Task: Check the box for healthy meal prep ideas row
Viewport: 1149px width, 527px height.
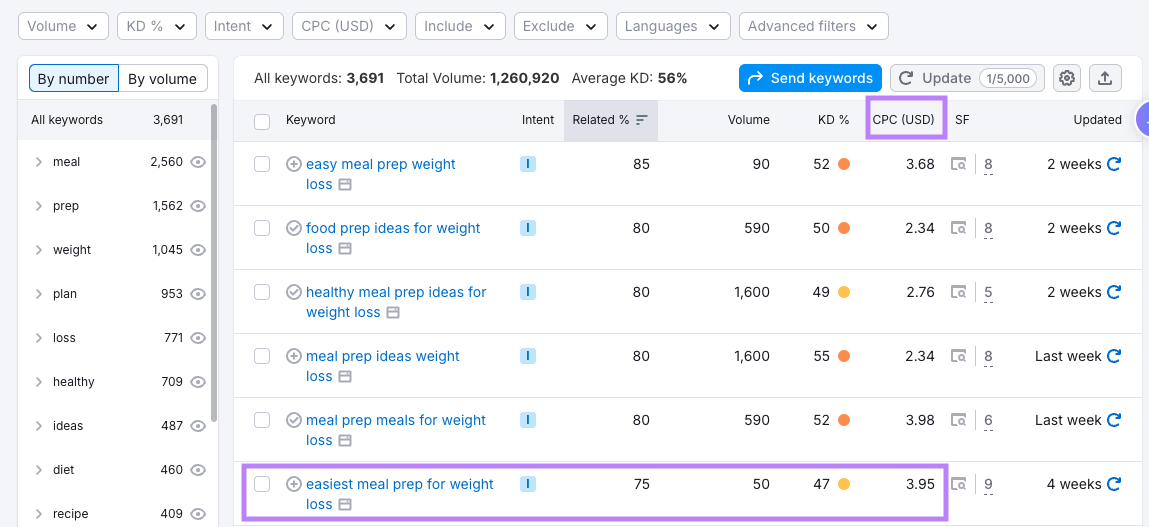Action: pos(262,292)
